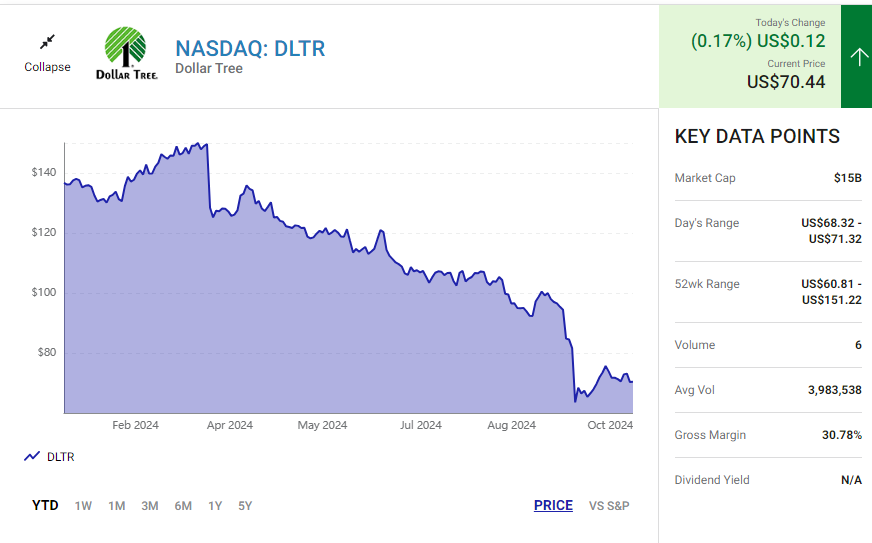The image size is (872, 543).
Task: Click the 52wk Range label
Action: pyautogui.click(x=707, y=284)
